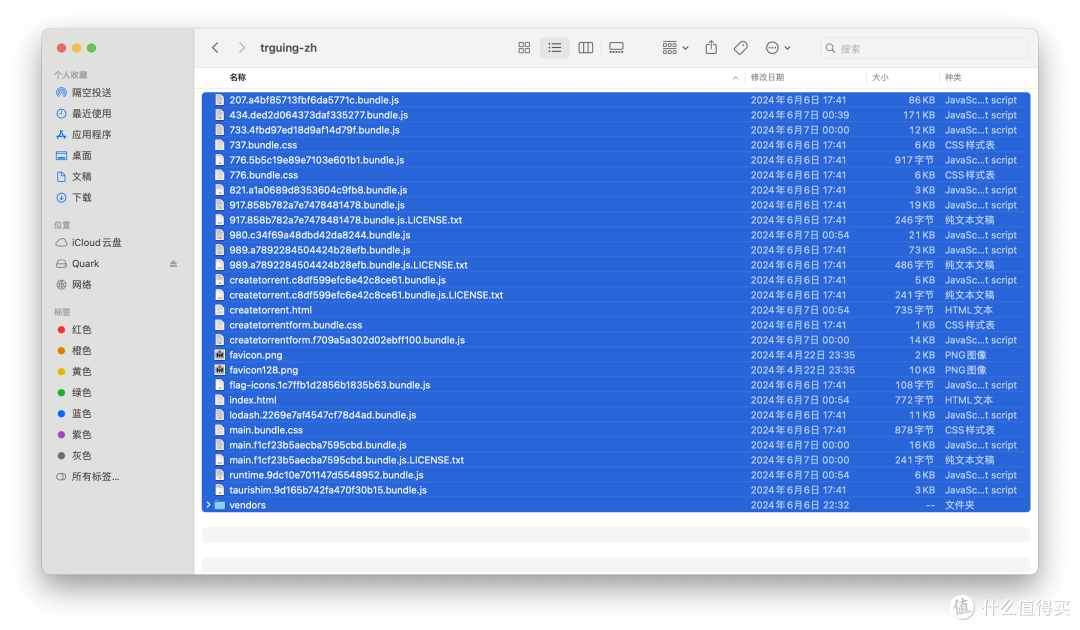Toggle the sort direction arrow in 名称 header

coord(736,78)
